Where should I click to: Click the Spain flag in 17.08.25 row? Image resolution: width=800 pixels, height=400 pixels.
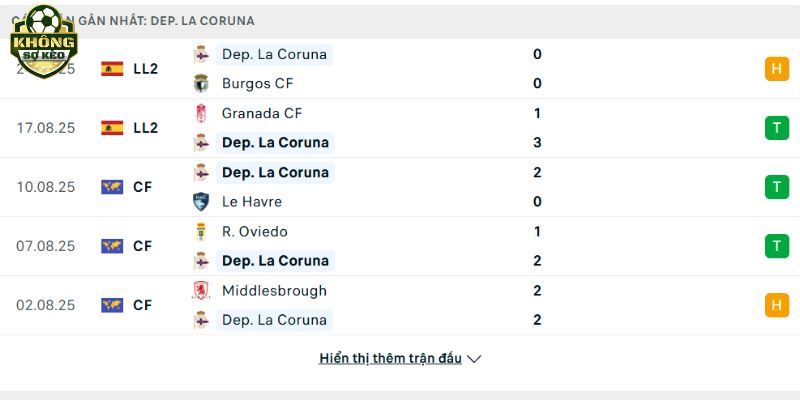pyautogui.click(x=112, y=128)
